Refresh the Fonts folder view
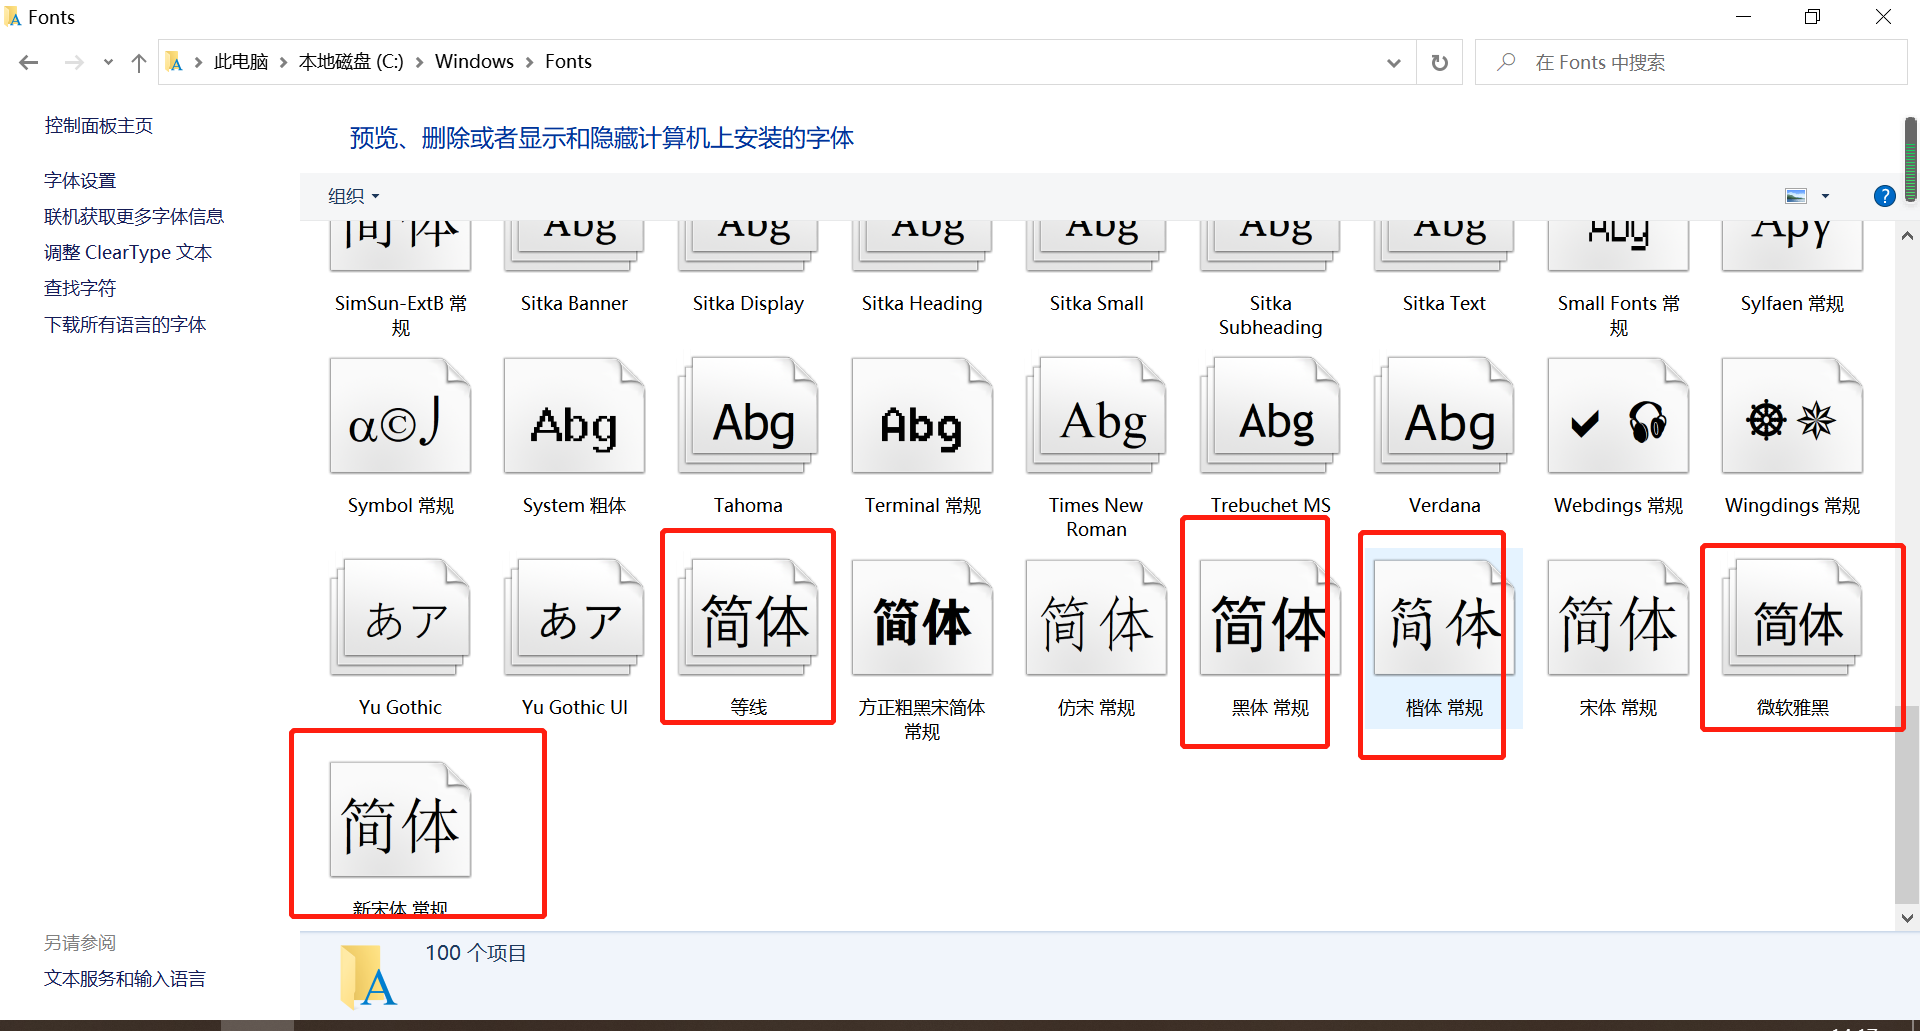Screen dimensions: 1920x1031 [x=1439, y=63]
